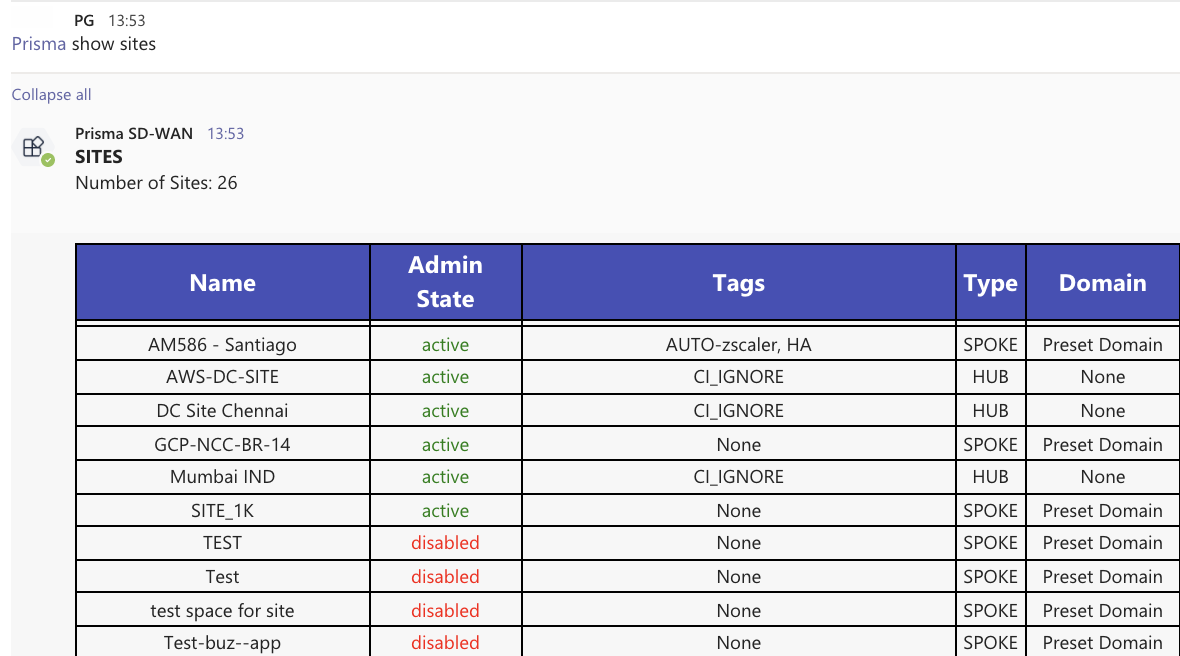Viewport: 1180px width, 656px height.
Task: Click the Domain column header
Action: click(x=1102, y=283)
